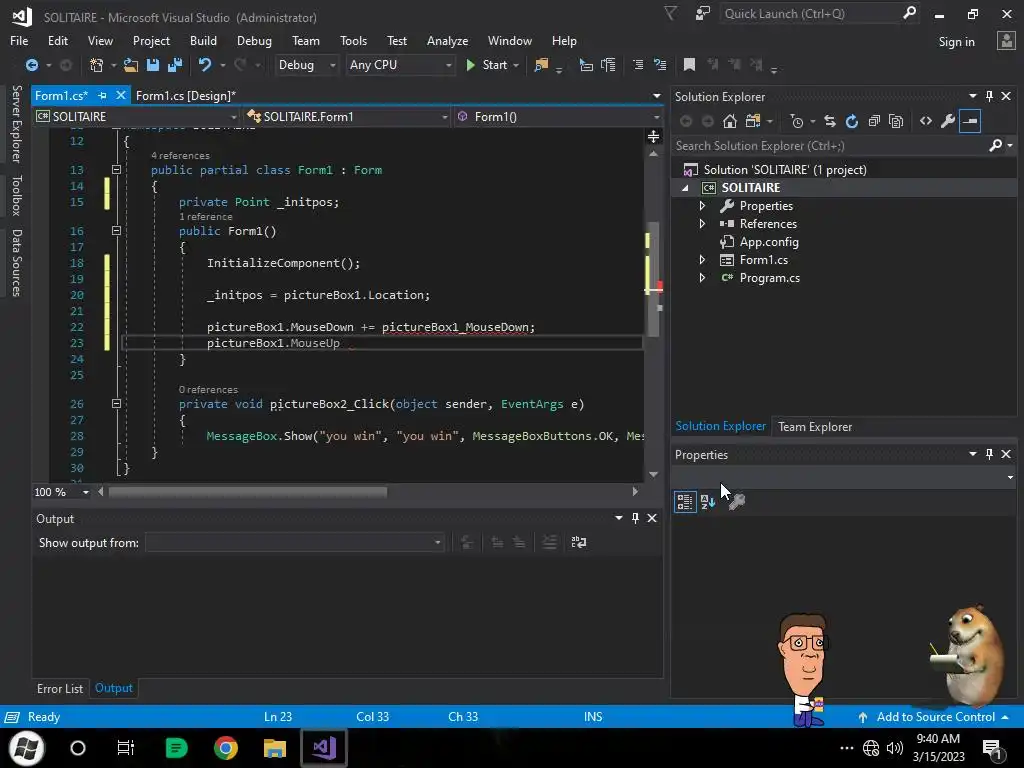
Task: Toggle a bookmark with the Bookmark icon
Action: point(689,65)
